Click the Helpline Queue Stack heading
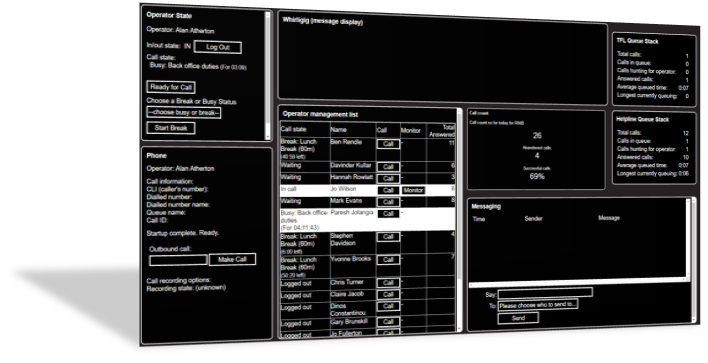Image resolution: width=708 pixels, height=363 pixels. [x=643, y=120]
